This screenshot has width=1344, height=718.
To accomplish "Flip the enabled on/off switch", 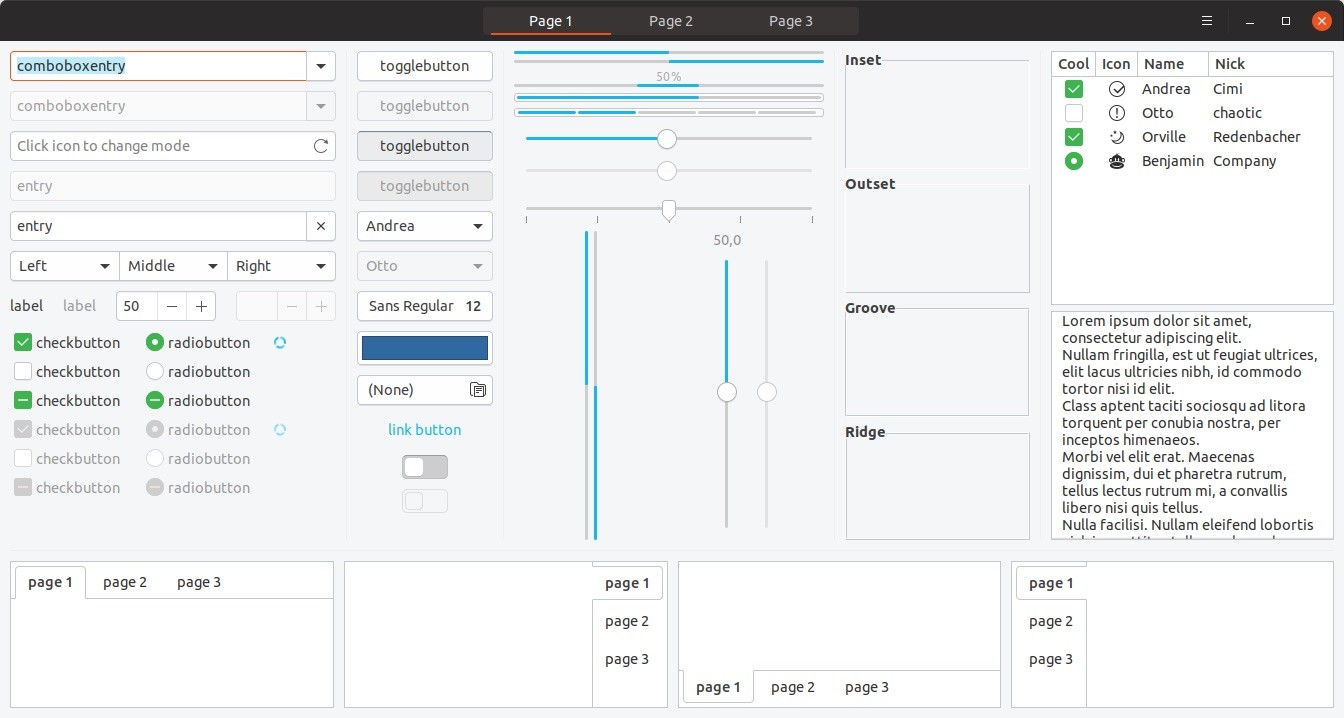I will pos(425,467).
